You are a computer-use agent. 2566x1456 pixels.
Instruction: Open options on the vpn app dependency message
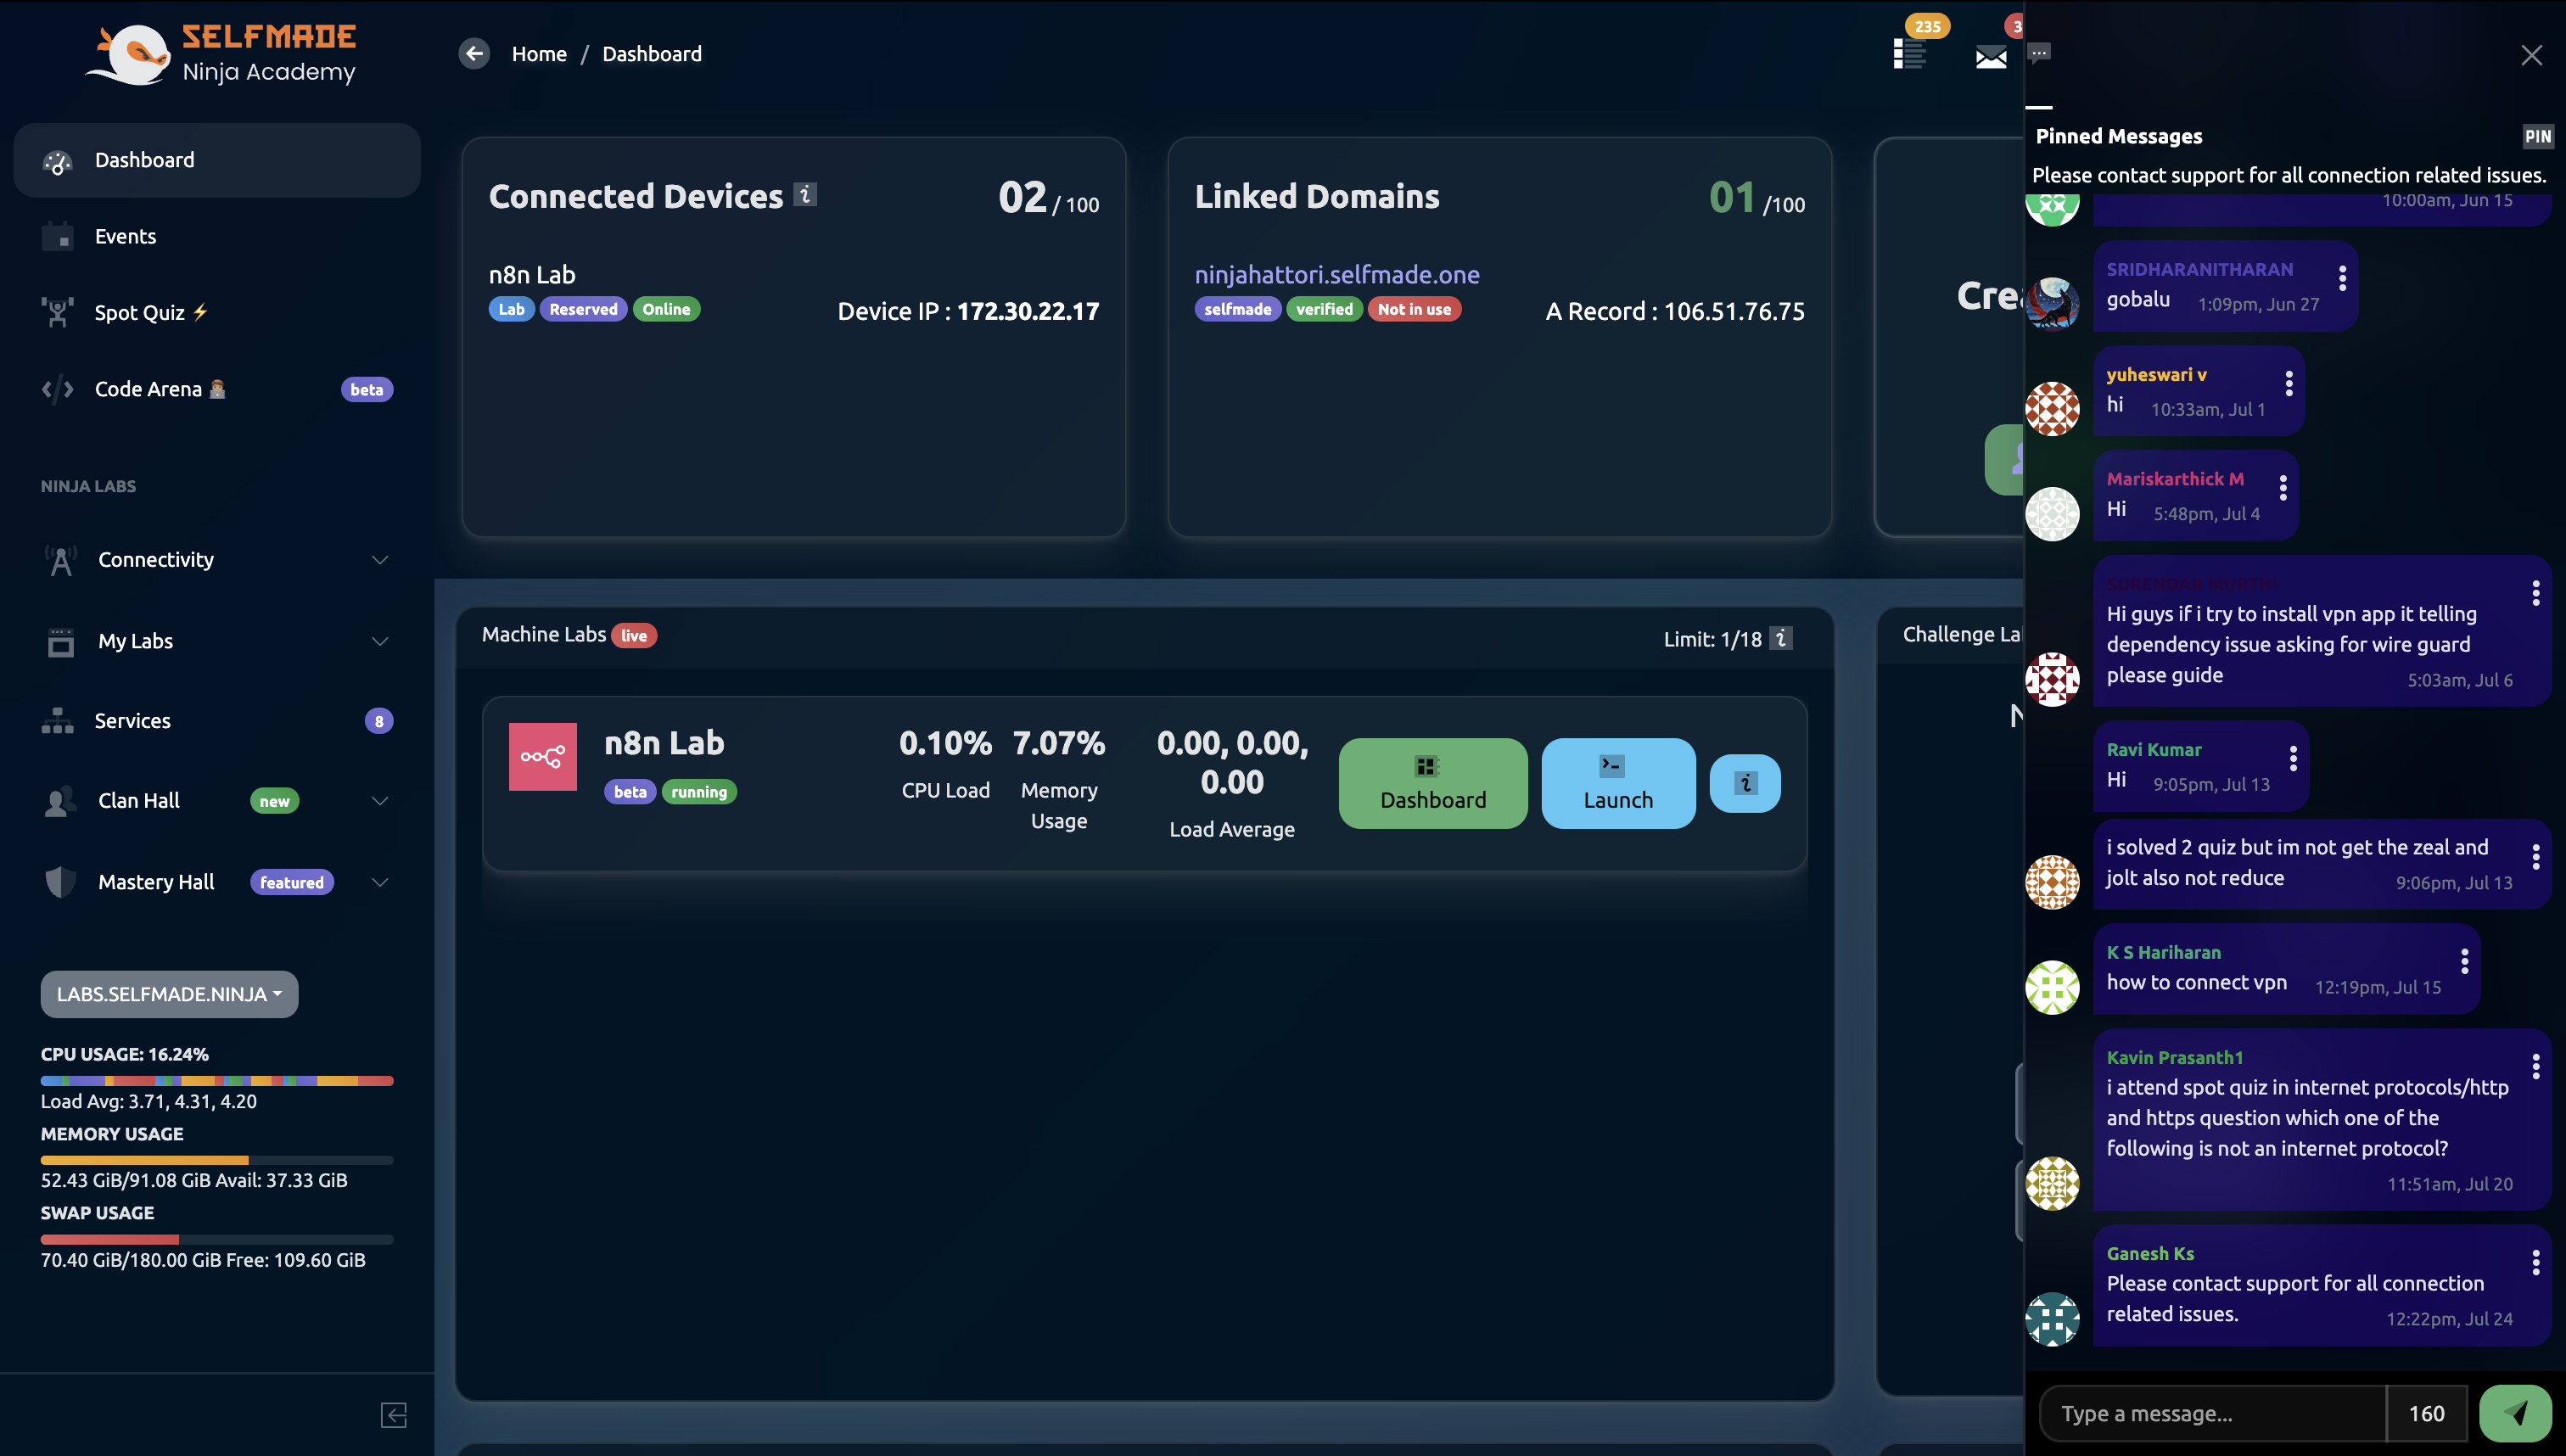(2536, 594)
